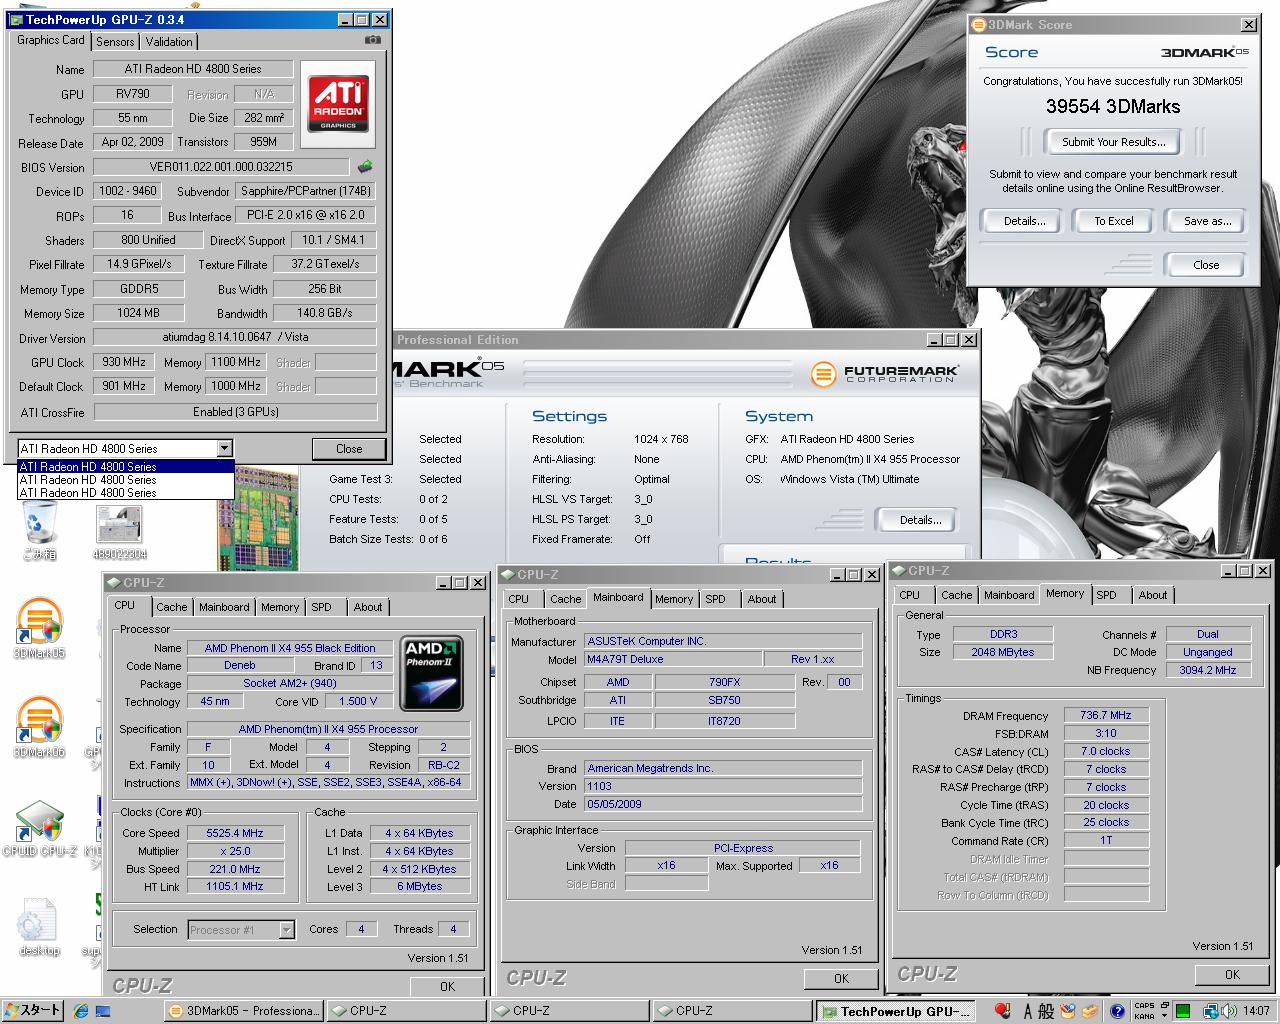Click the 39554 3DMarks score text
This screenshot has width=1280, height=1024.
[1113, 106]
